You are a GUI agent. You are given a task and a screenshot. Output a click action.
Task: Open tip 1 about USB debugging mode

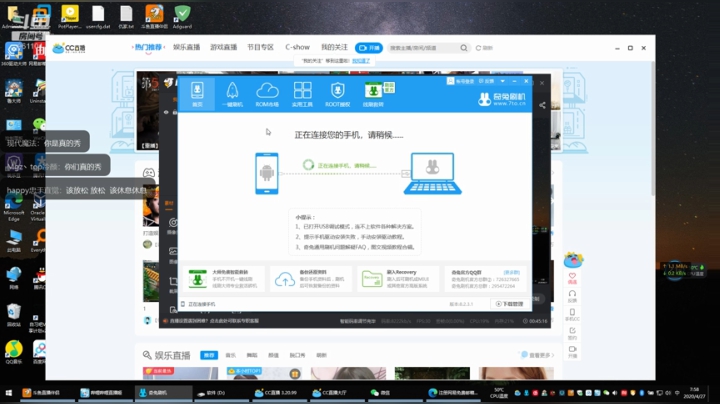[x=355, y=227]
